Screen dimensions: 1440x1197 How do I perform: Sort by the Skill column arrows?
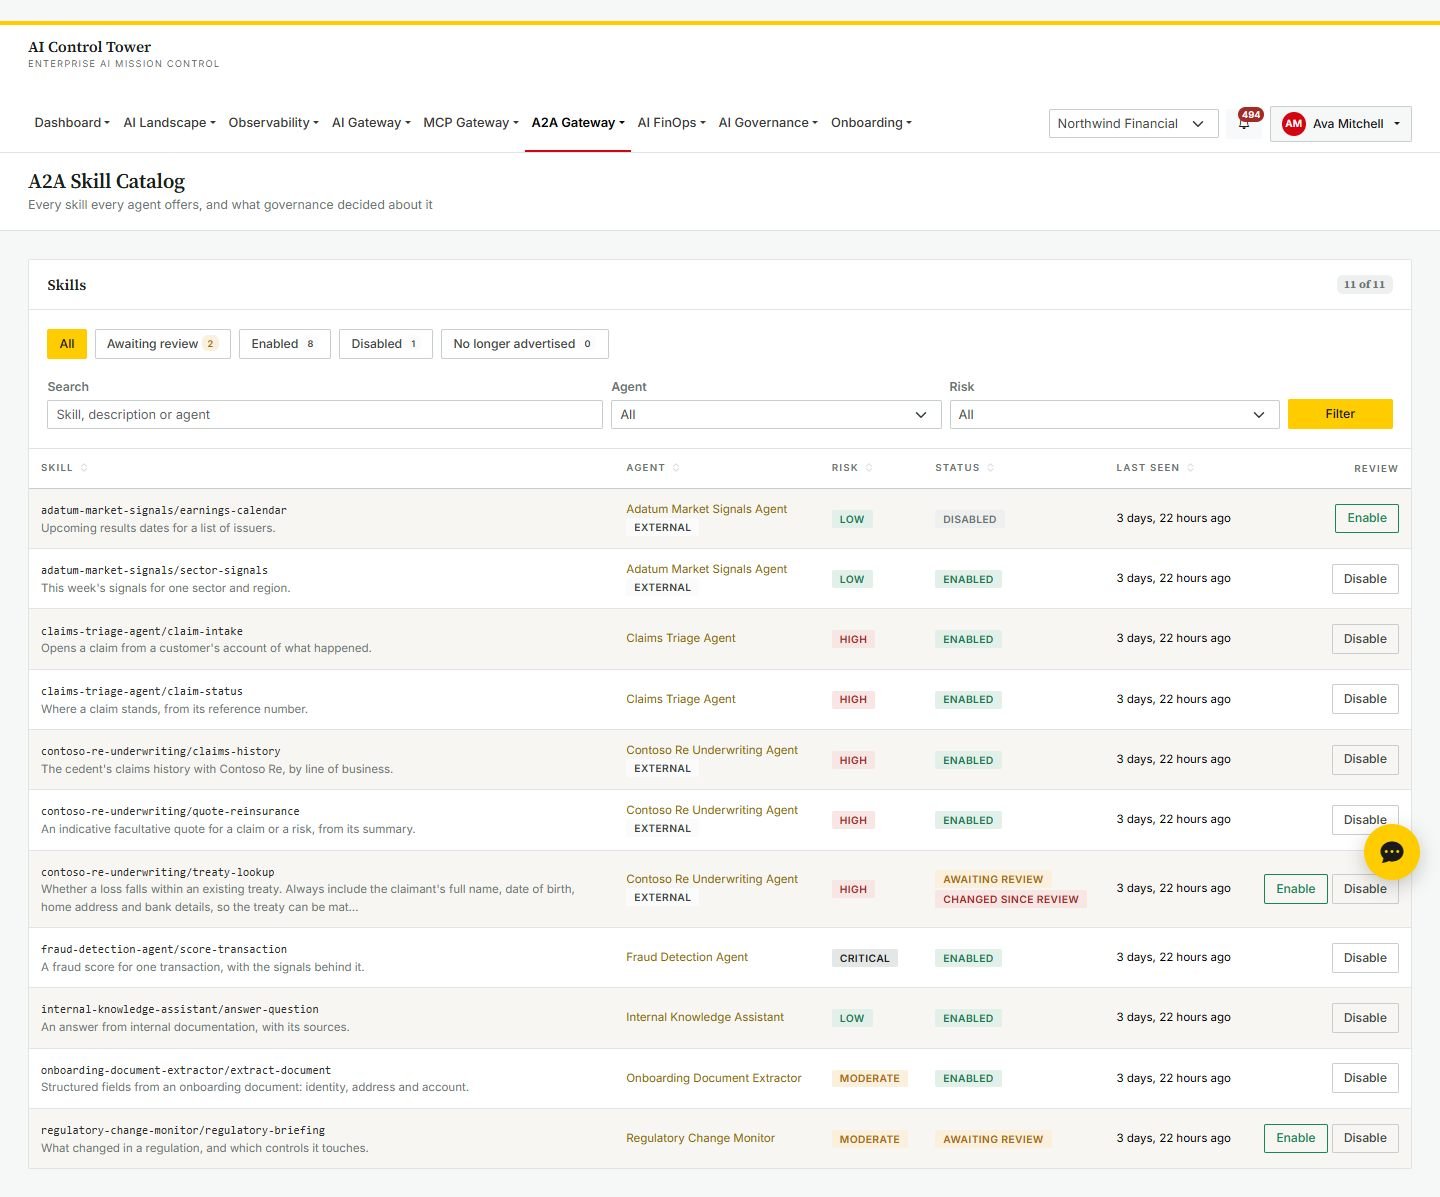point(84,468)
